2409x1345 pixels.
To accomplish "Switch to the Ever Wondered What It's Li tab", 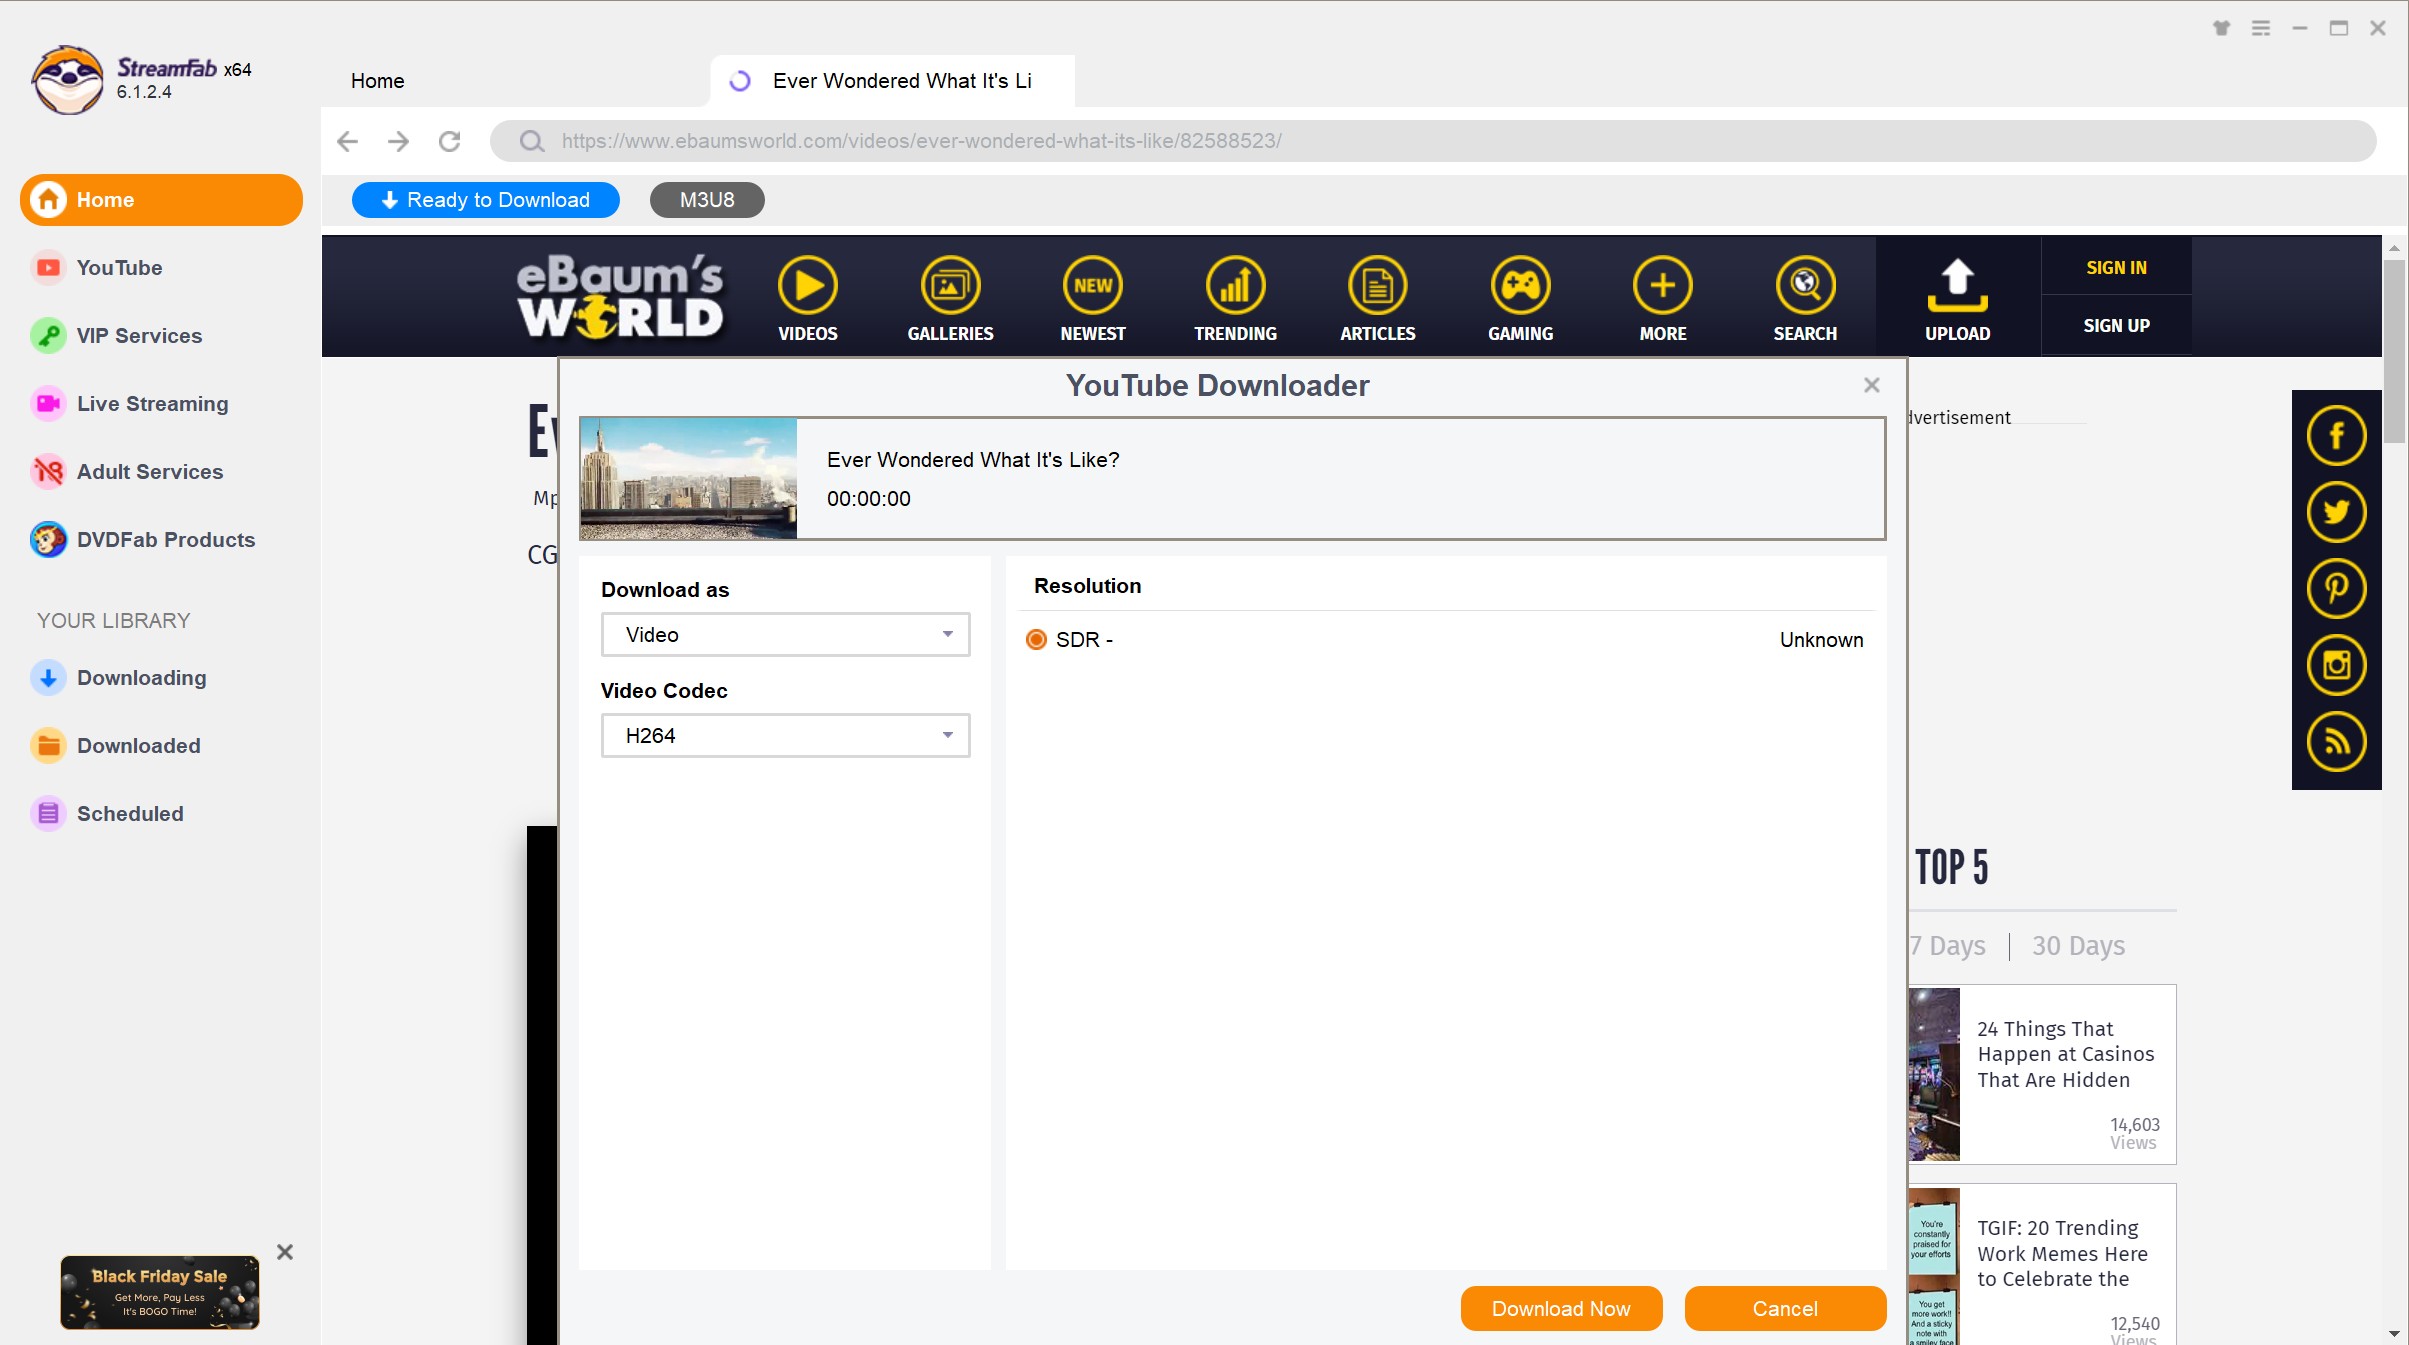I will (892, 81).
